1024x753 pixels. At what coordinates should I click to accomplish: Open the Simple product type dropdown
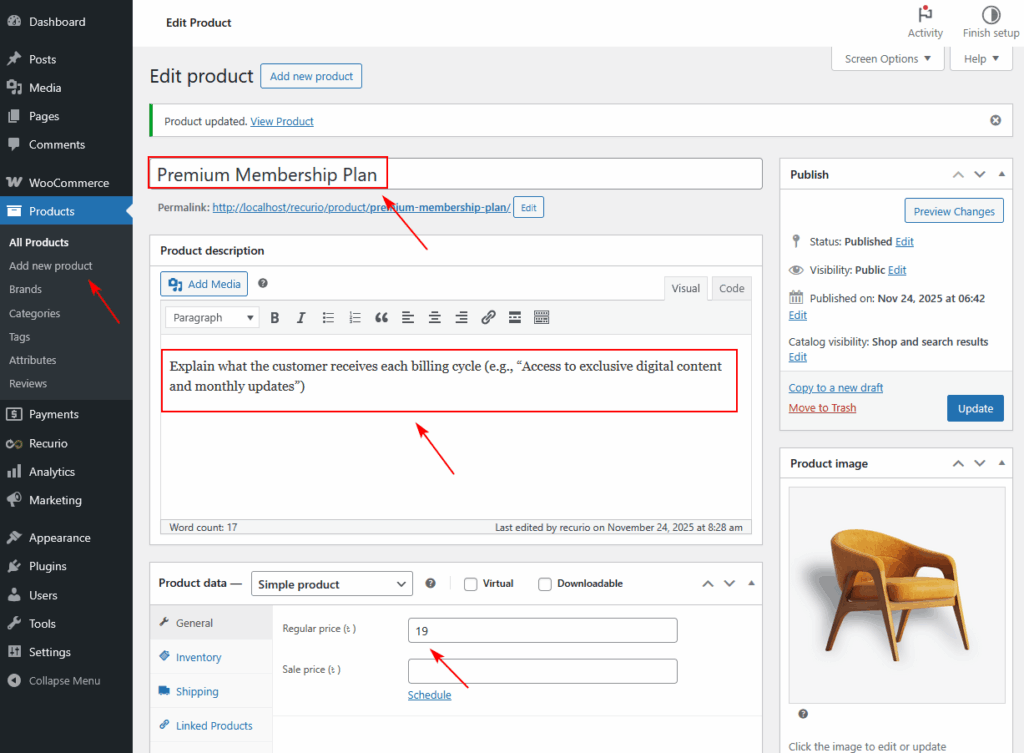[x=332, y=583]
